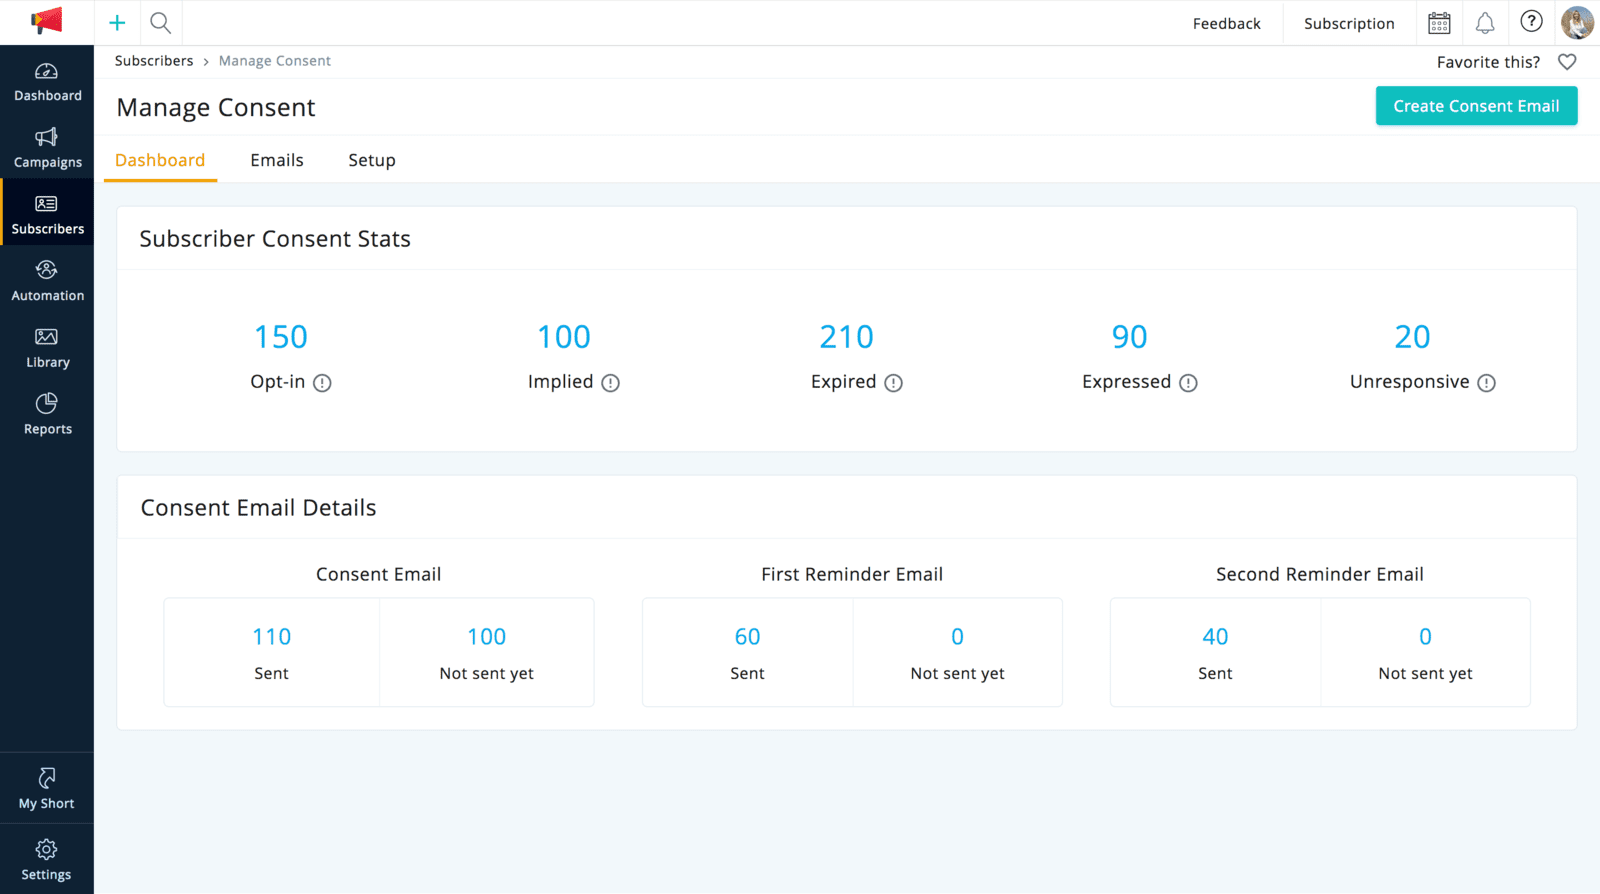Open Reports in sidebar

(47, 415)
